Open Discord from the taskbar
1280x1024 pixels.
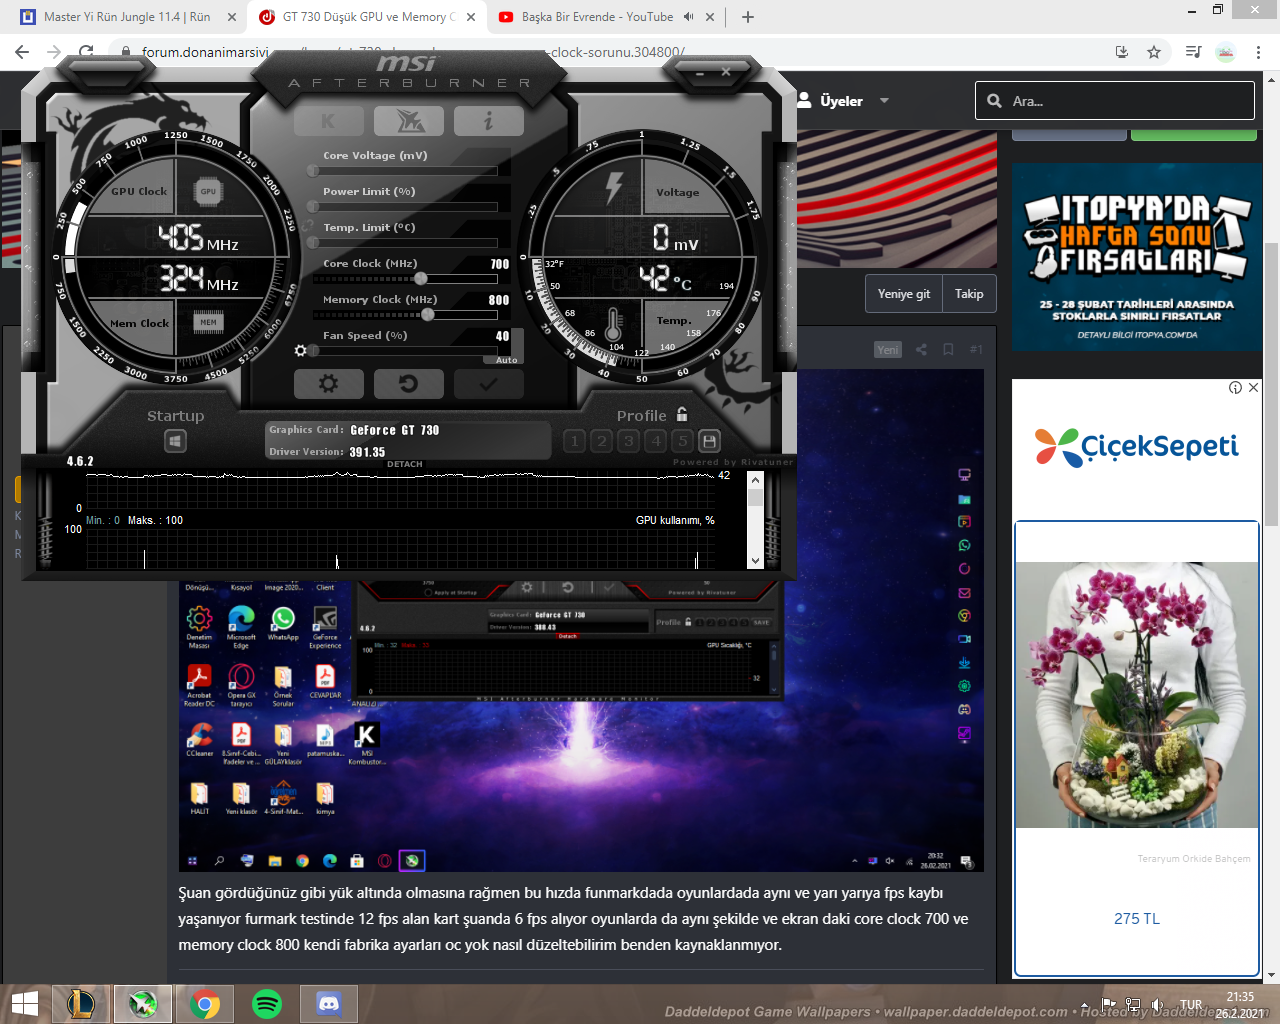(x=329, y=1004)
